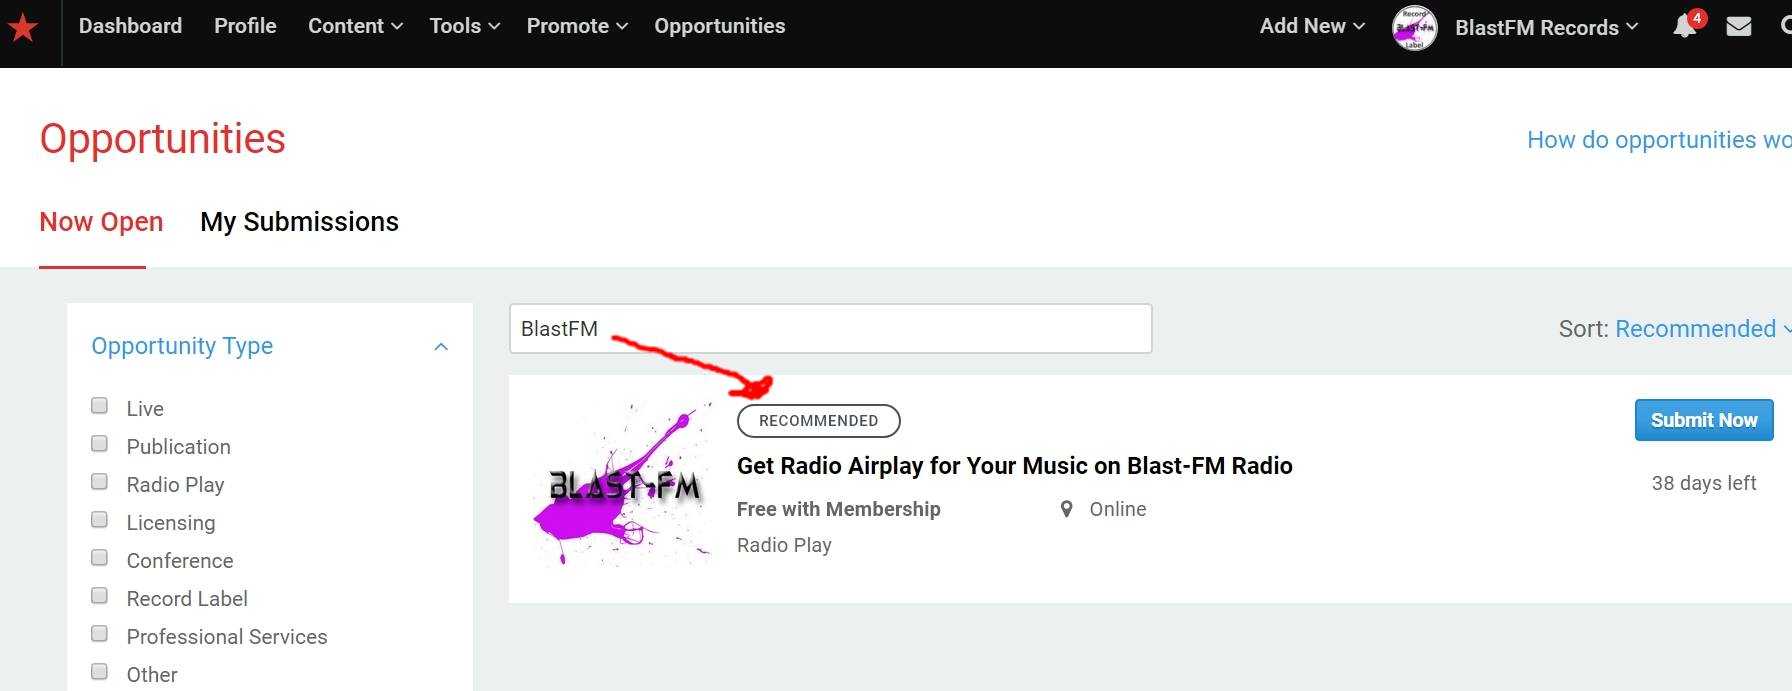Tick the Other checkbox

tap(99, 672)
